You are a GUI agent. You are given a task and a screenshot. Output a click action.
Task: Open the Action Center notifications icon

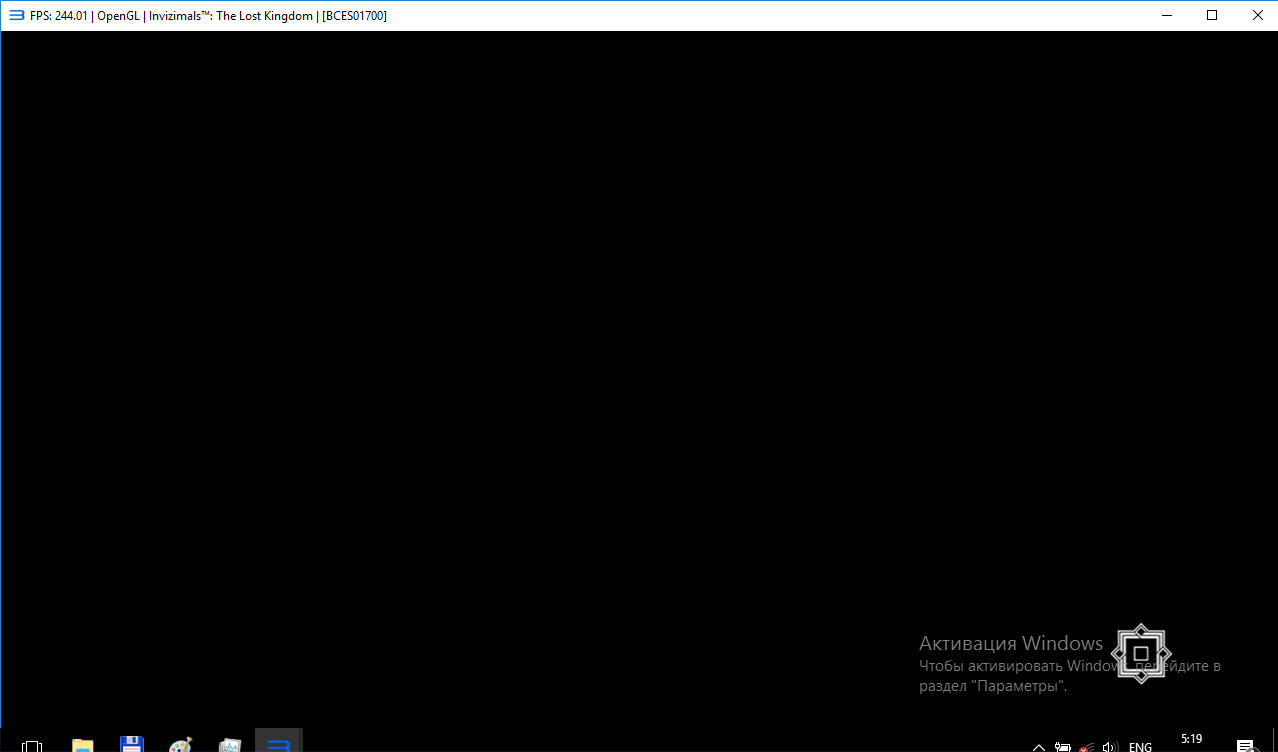[1246, 746]
